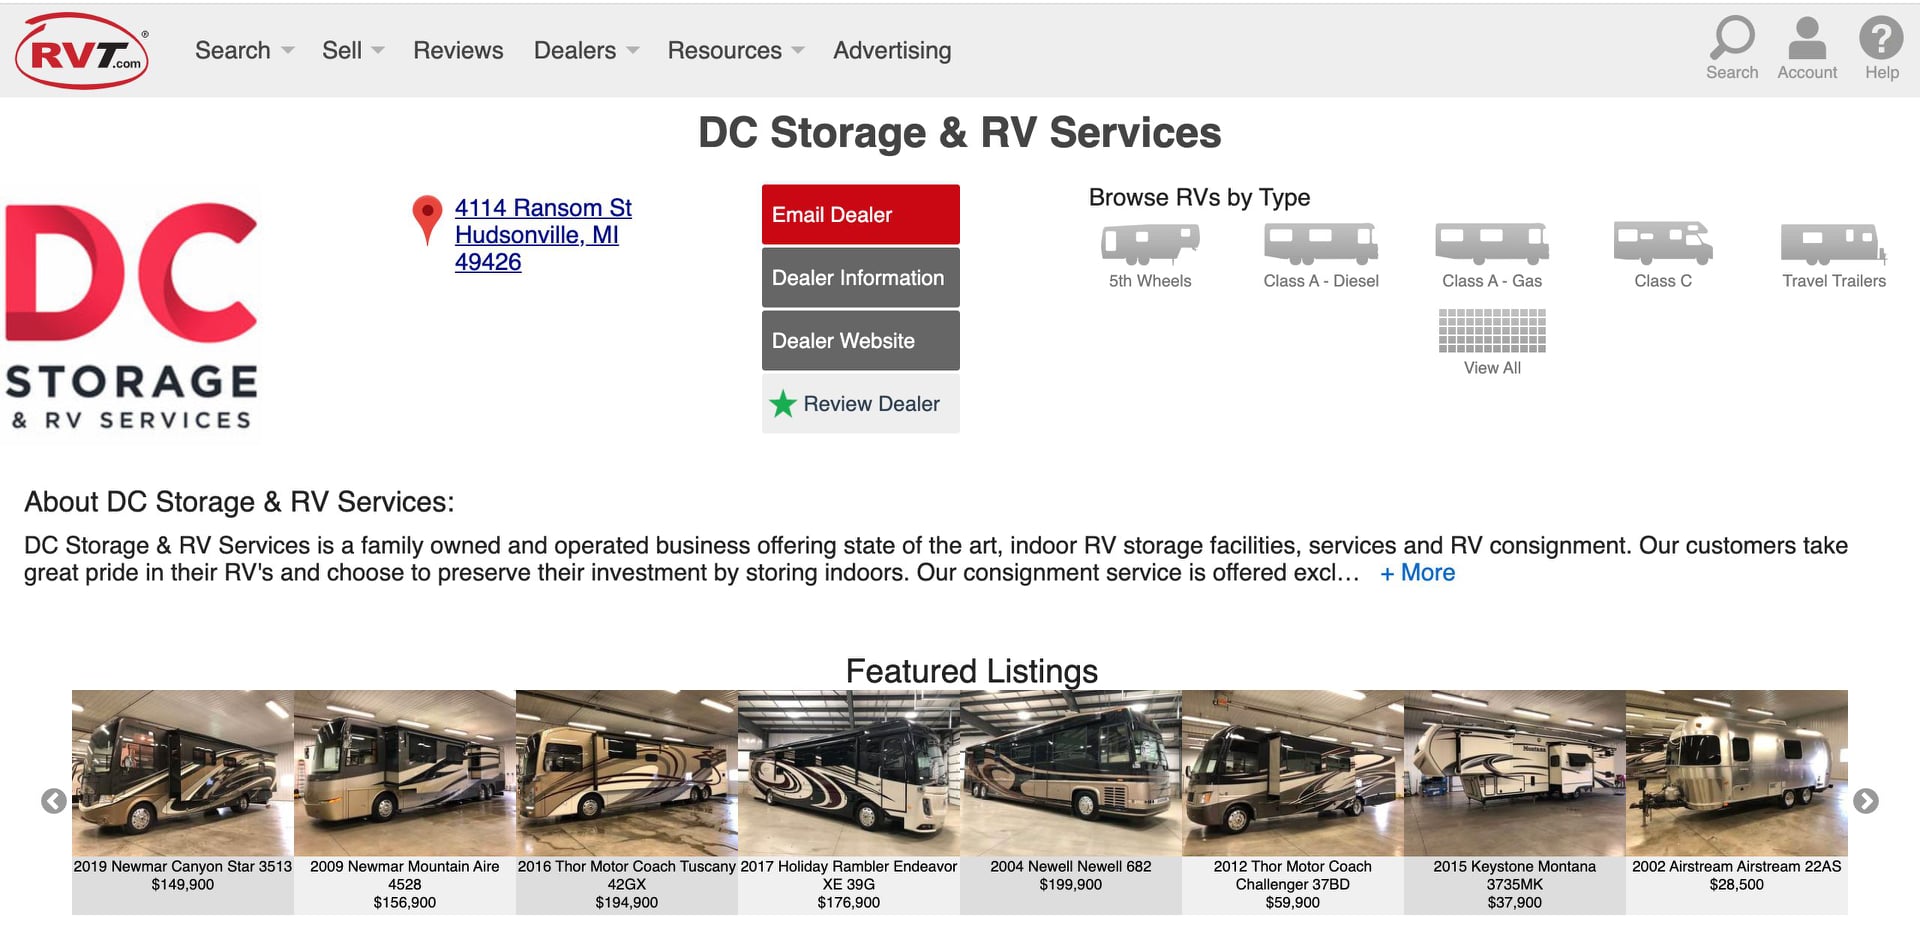Click the DC Storage & RV Services title
This screenshot has height=944, width=1920.
pyautogui.click(x=960, y=132)
